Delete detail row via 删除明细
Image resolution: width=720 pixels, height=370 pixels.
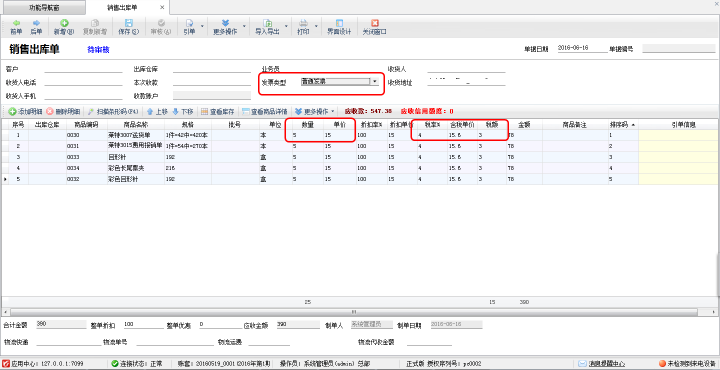[63, 112]
